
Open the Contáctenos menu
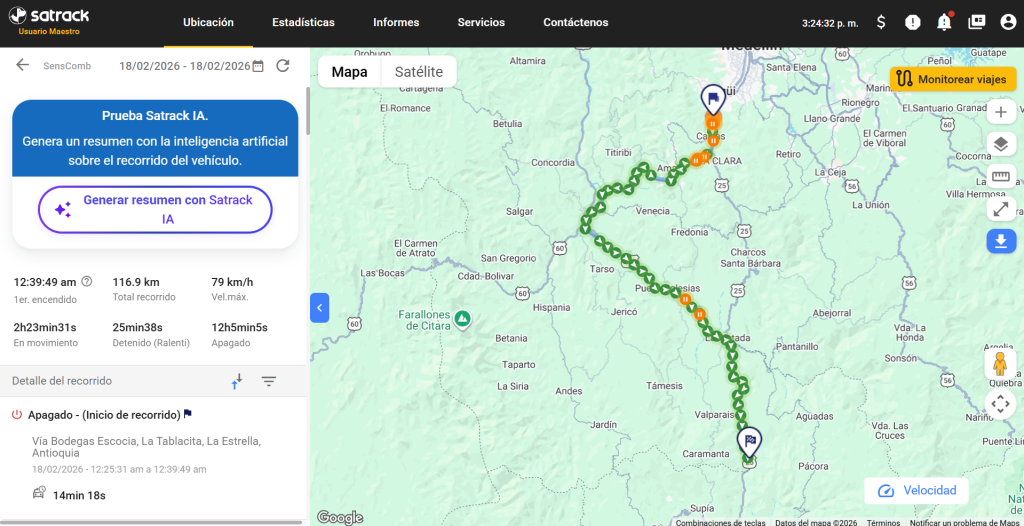coord(575,22)
